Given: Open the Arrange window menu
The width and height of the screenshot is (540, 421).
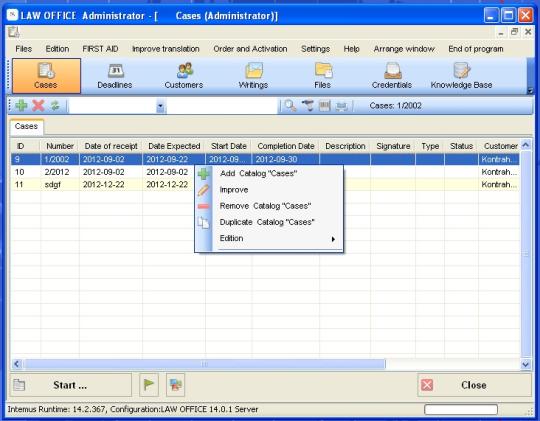Looking at the screenshot, I should coord(404,49).
